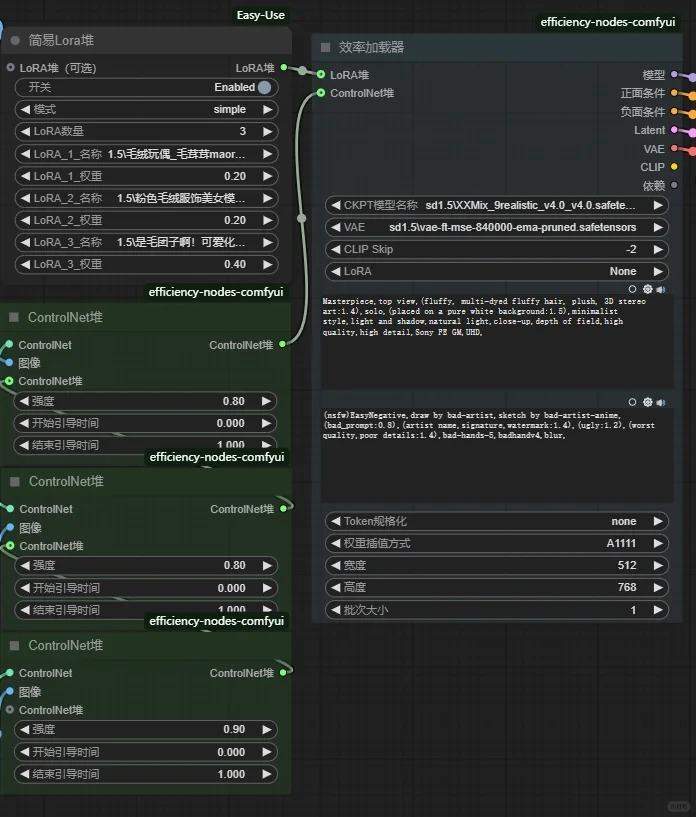Image resolution: width=696 pixels, height=817 pixels.
Task: Decrease 高度 768 with its left arrow
Action: [335, 587]
